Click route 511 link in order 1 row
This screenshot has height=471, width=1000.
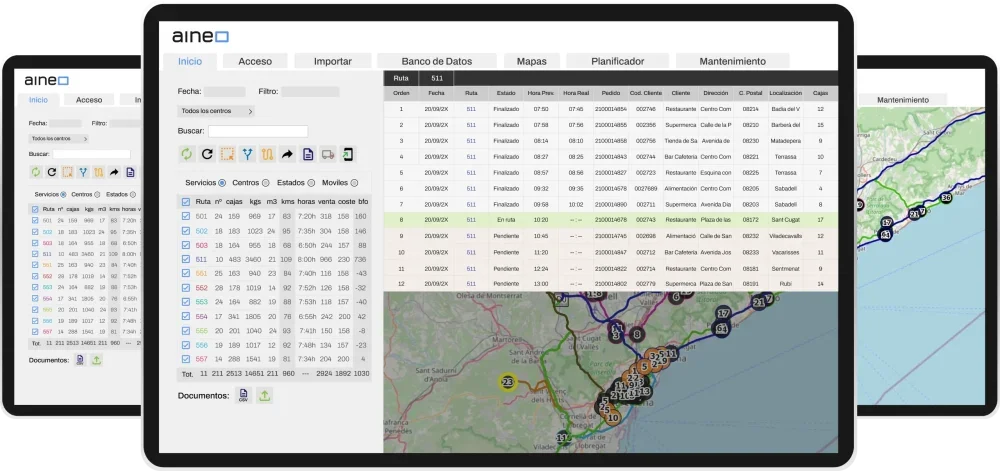[471, 109]
